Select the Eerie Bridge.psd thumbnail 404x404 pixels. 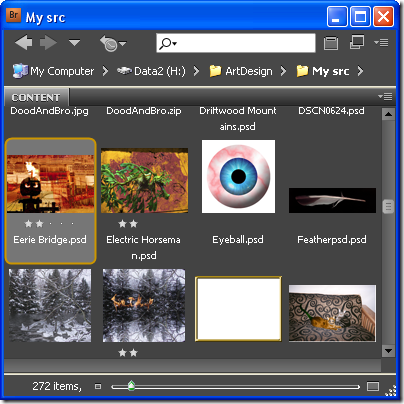pyautogui.click(x=50, y=184)
